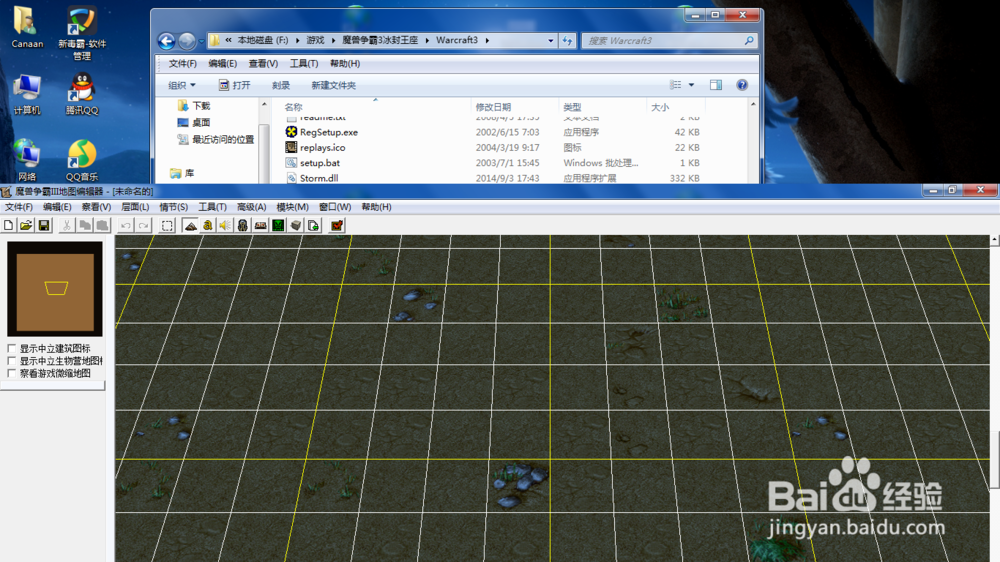Expand 本地磁盘 (F:) breadcrumb arrow

(x=297, y=40)
